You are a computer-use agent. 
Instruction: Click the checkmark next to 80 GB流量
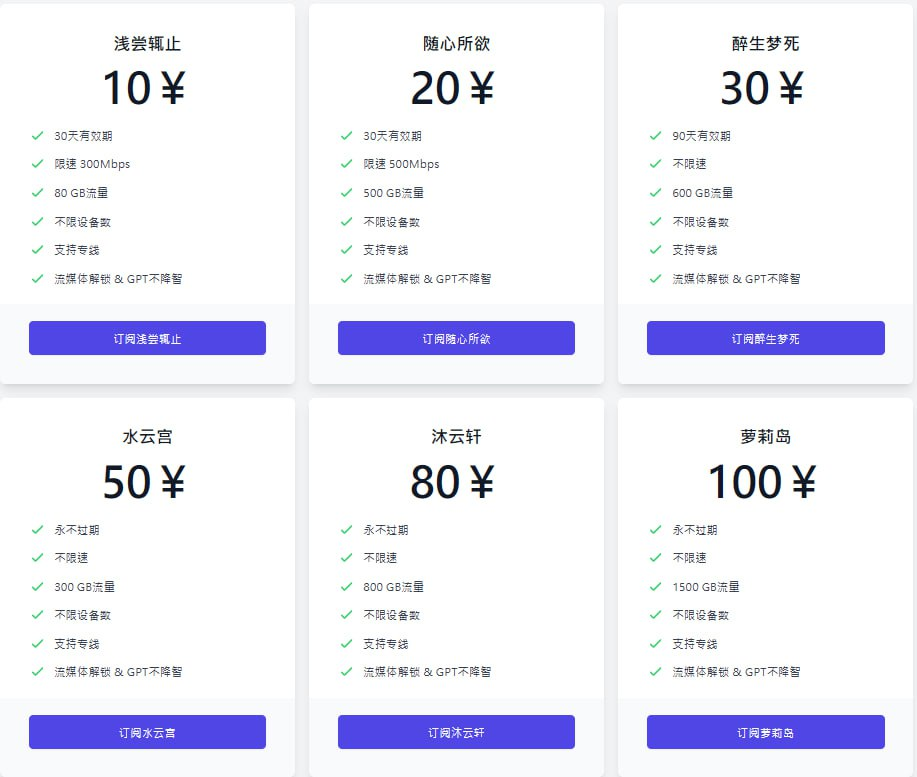point(37,193)
